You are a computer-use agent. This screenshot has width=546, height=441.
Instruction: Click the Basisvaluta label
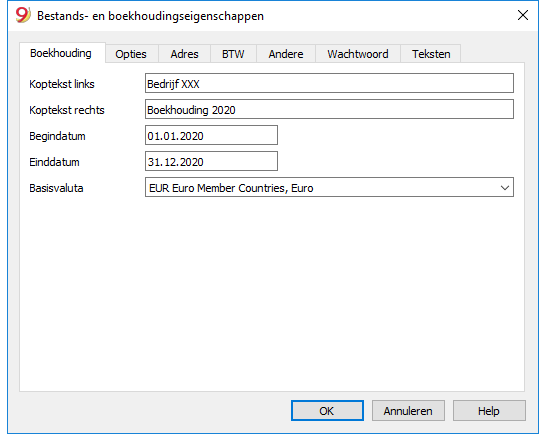coord(56,188)
